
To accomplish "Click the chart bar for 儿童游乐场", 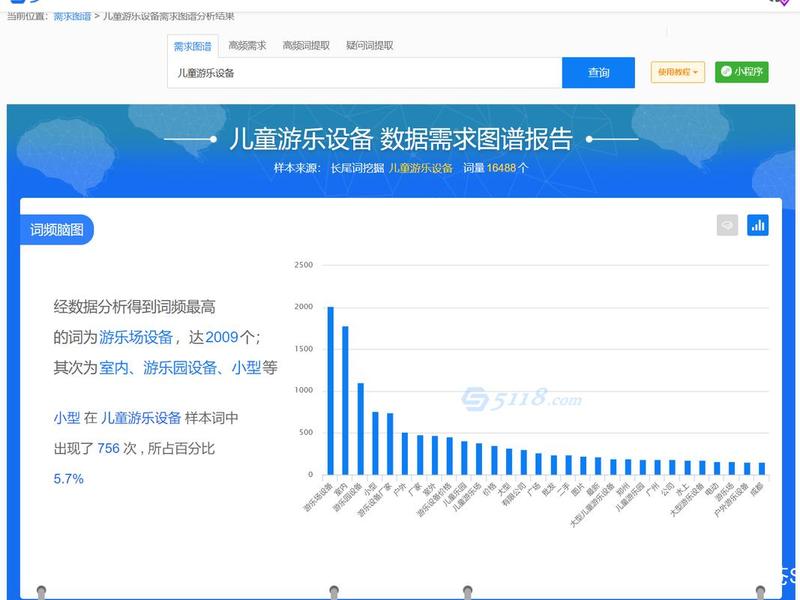I will click(x=480, y=459).
